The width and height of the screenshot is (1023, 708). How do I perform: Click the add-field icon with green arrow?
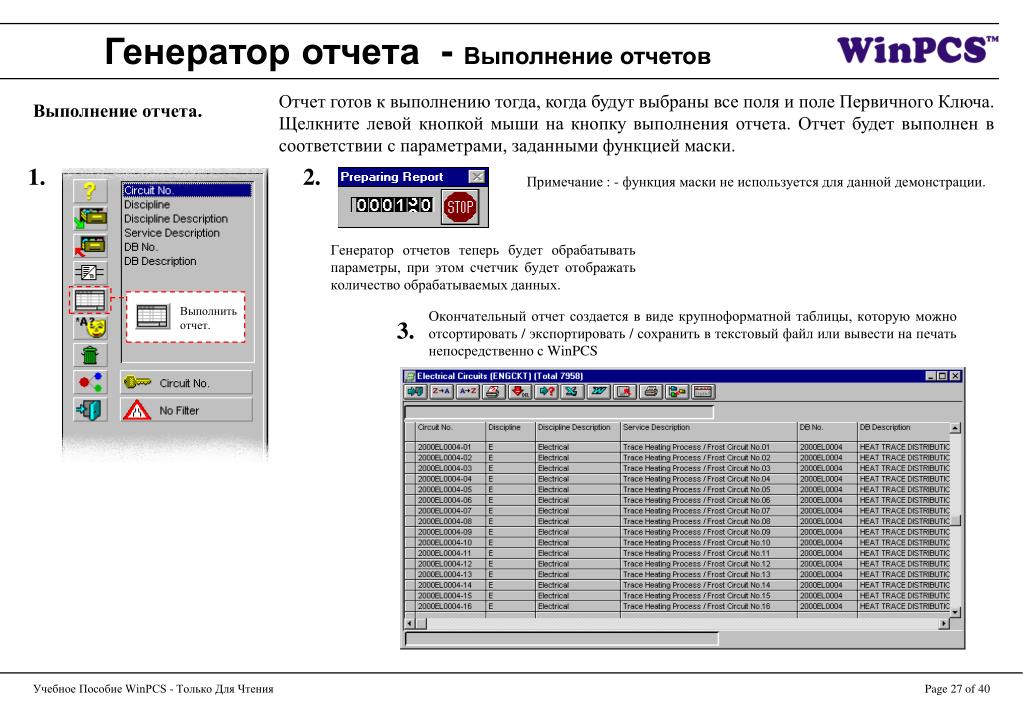[x=90, y=218]
